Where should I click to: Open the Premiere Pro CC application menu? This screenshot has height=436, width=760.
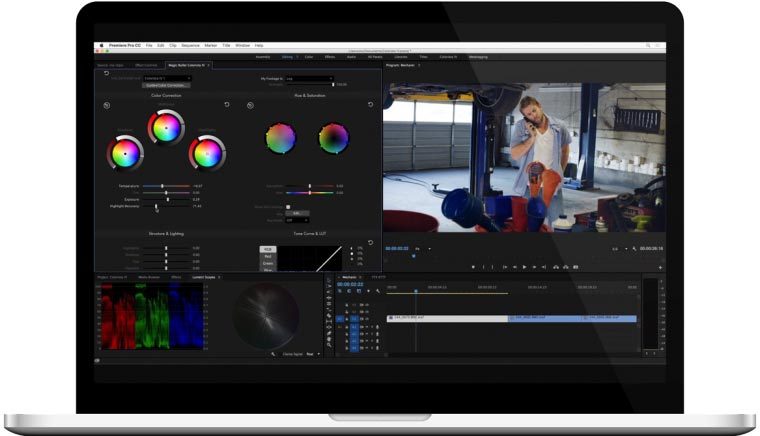pyautogui.click(x=125, y=46)
